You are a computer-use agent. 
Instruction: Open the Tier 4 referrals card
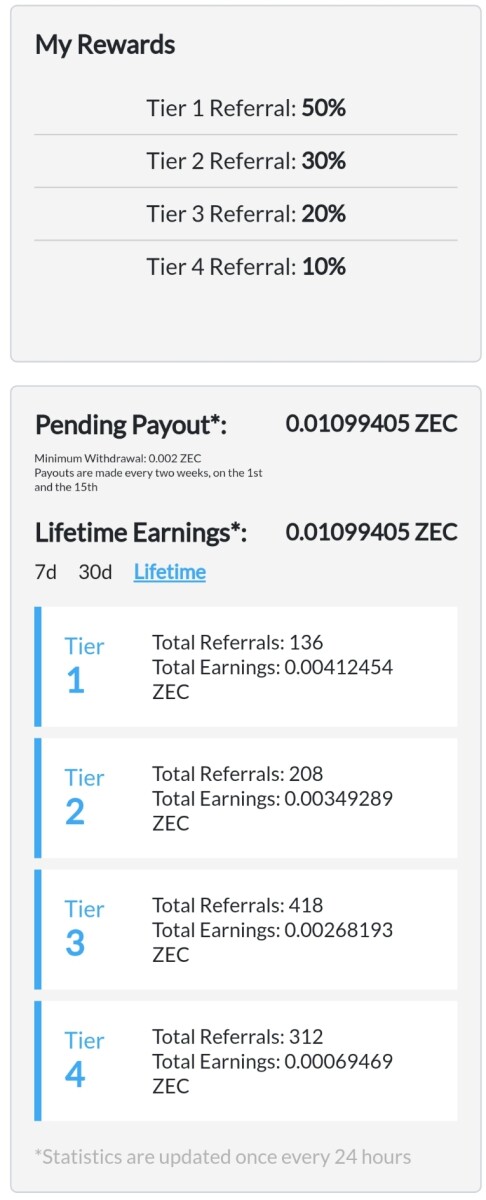click(x=246, y=1061)
